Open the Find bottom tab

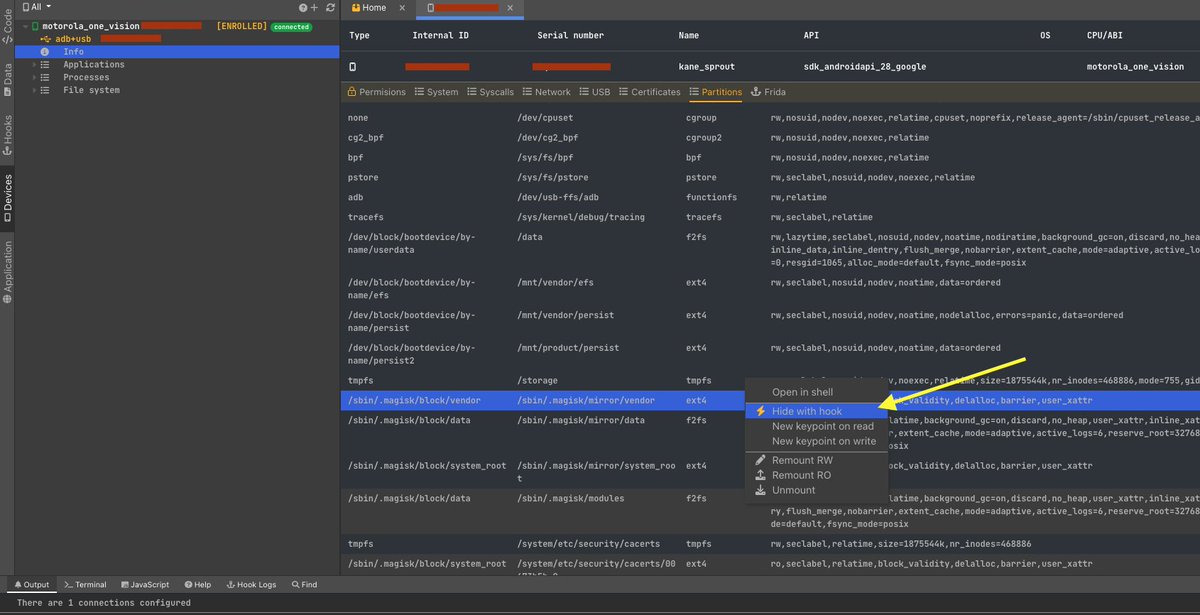tap(304, 585)
